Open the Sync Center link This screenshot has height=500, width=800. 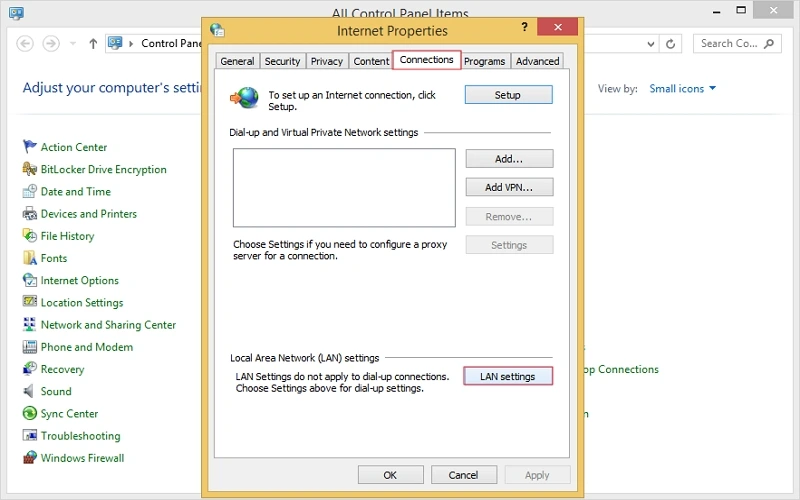point(69,414)
